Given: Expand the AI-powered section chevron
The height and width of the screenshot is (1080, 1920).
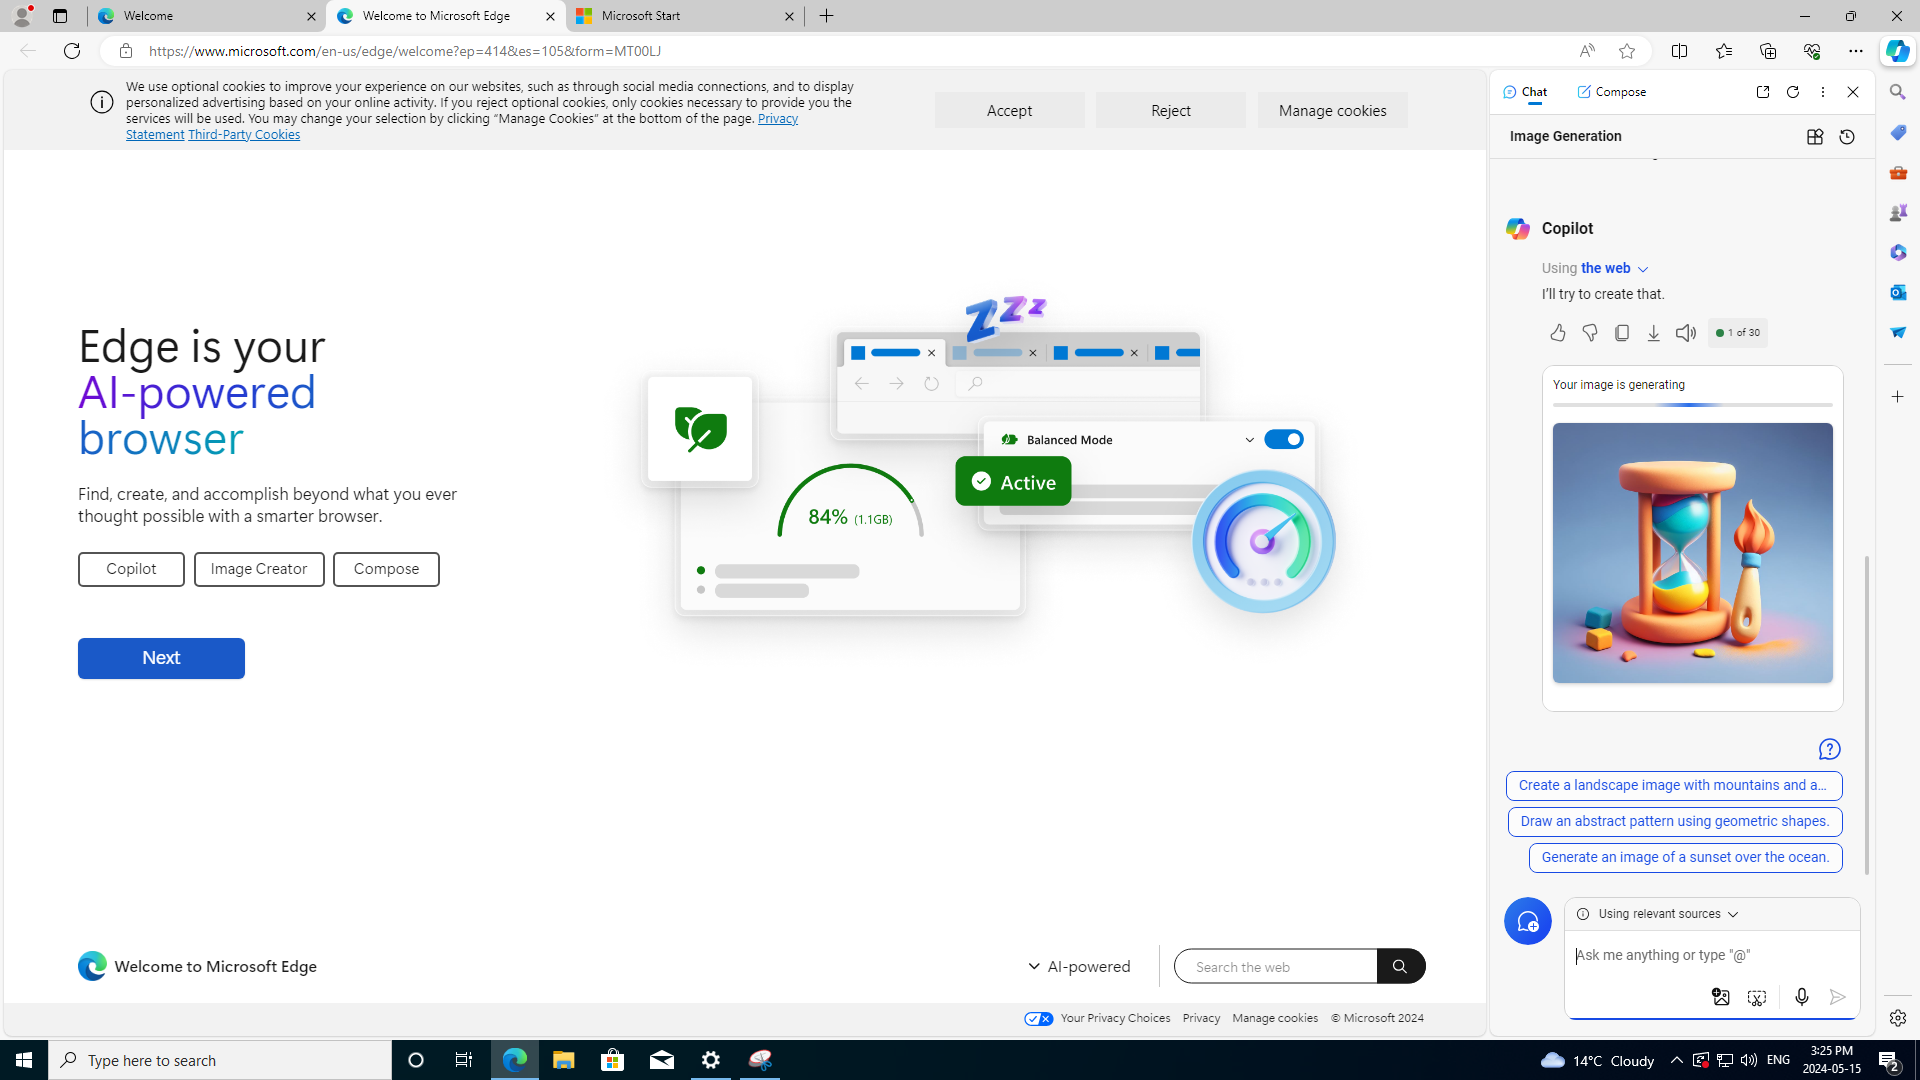Looking at the screenshot, I should click(1033, 967).
